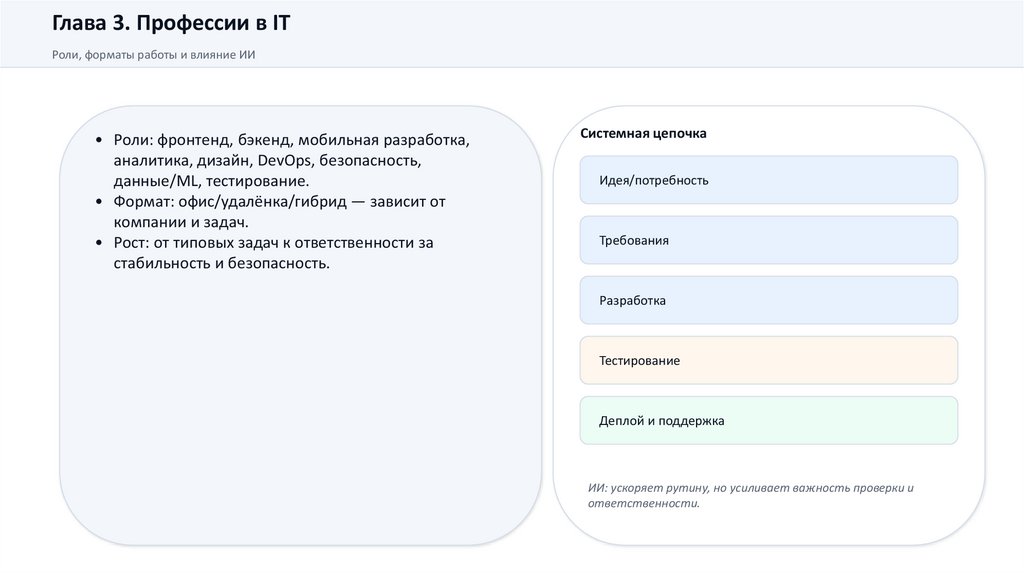Screen dimensions: 1024x574
Task: Select the 'Разработка' step box
Action: 768,300
